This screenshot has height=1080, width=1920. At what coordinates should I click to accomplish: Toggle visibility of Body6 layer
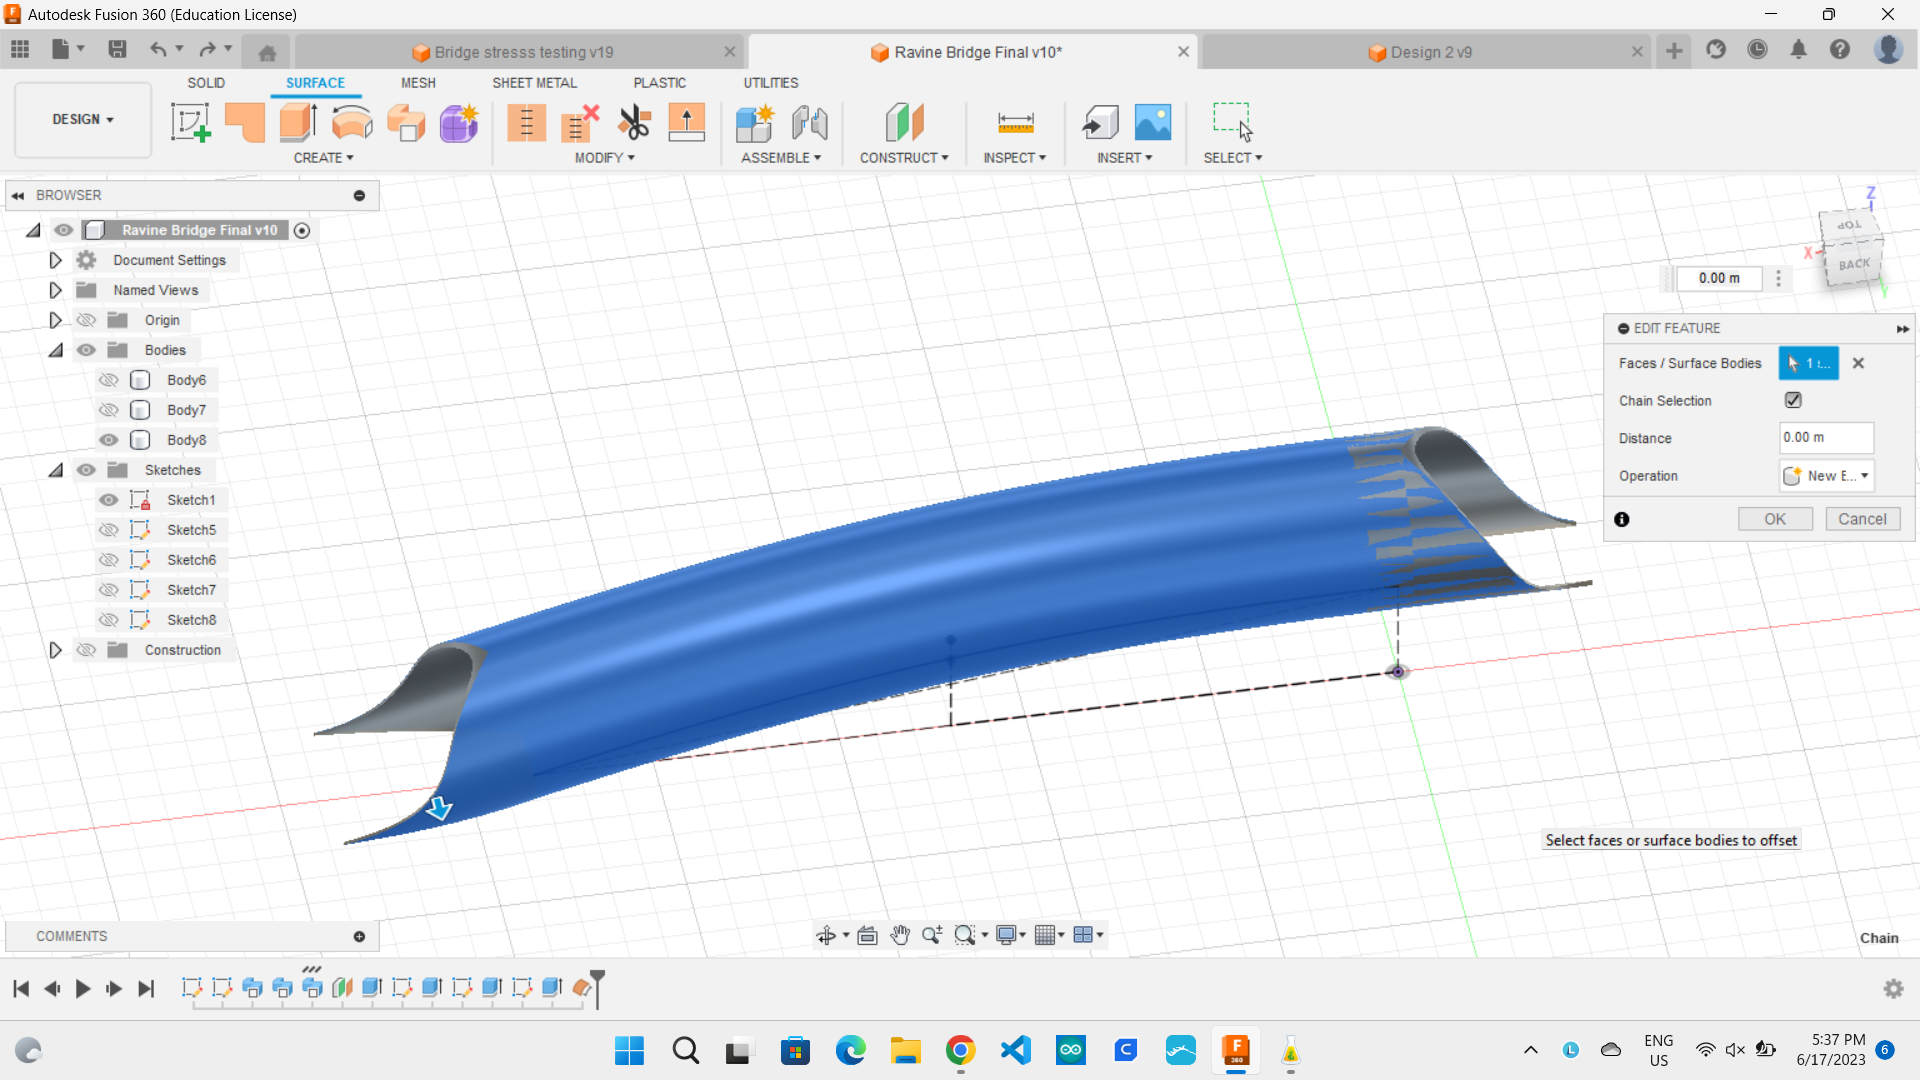(x=111, y=380)
